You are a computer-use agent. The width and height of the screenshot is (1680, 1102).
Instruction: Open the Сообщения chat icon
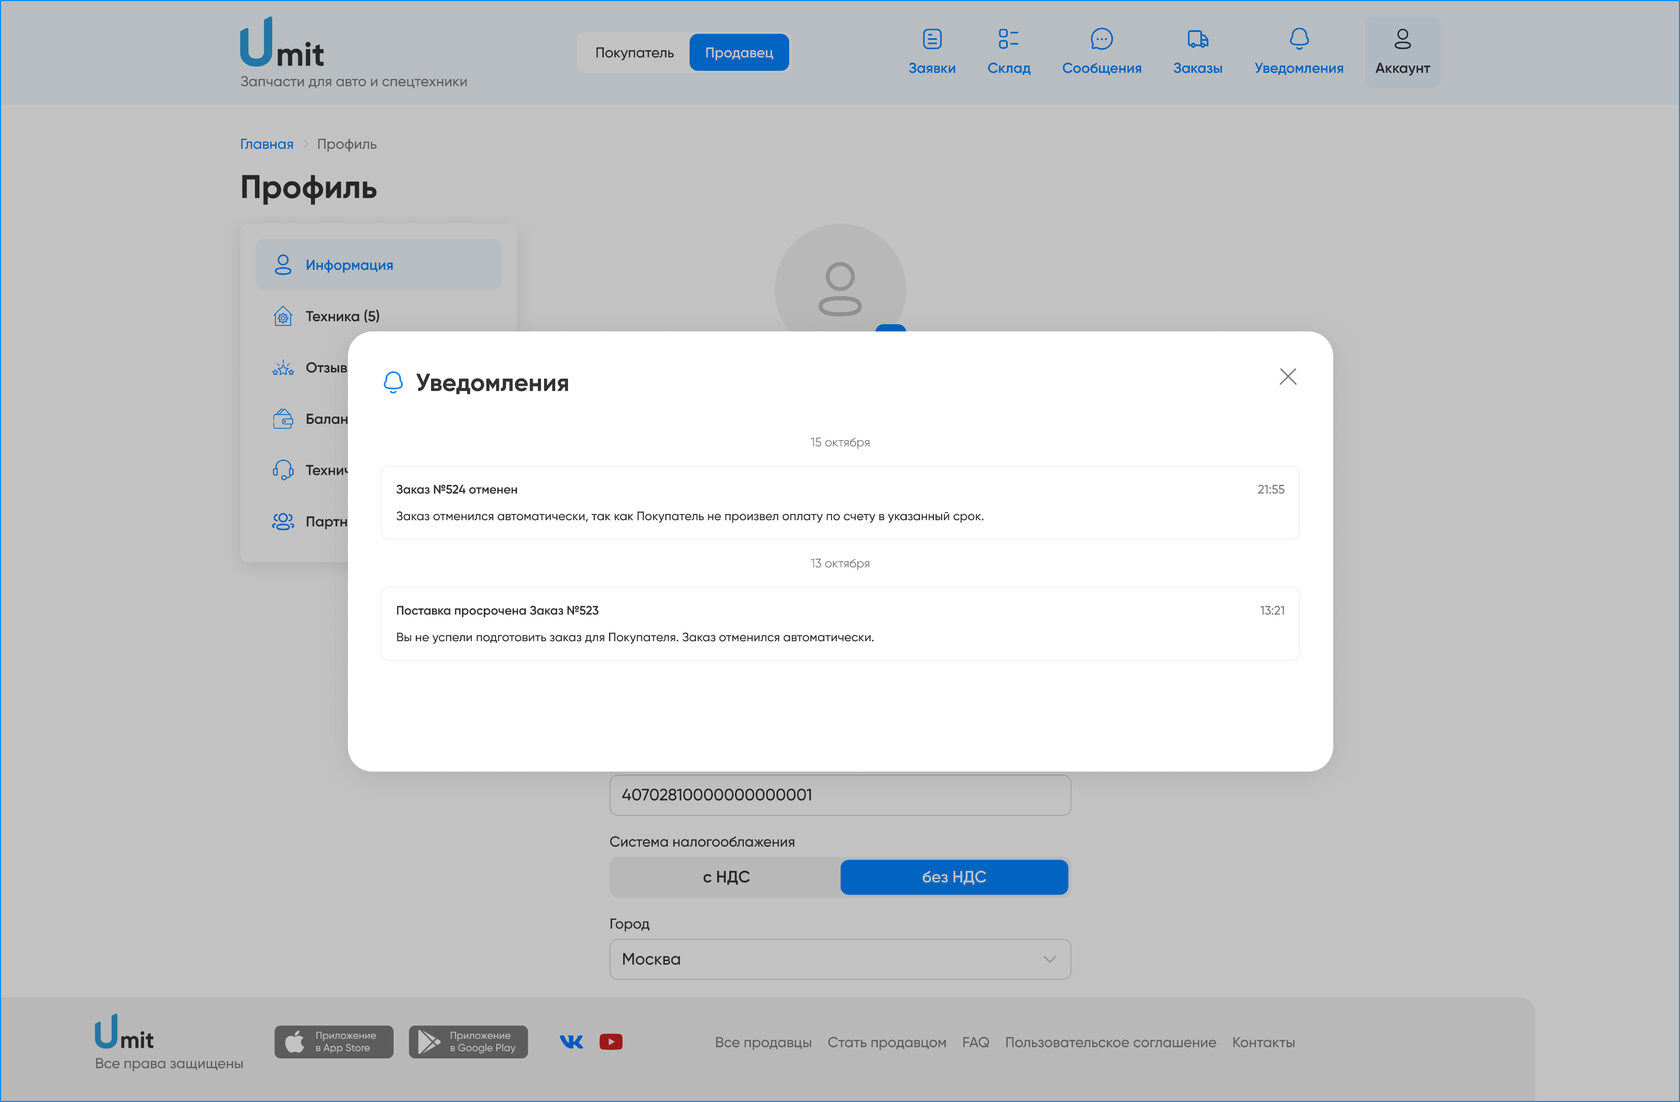1101,39
